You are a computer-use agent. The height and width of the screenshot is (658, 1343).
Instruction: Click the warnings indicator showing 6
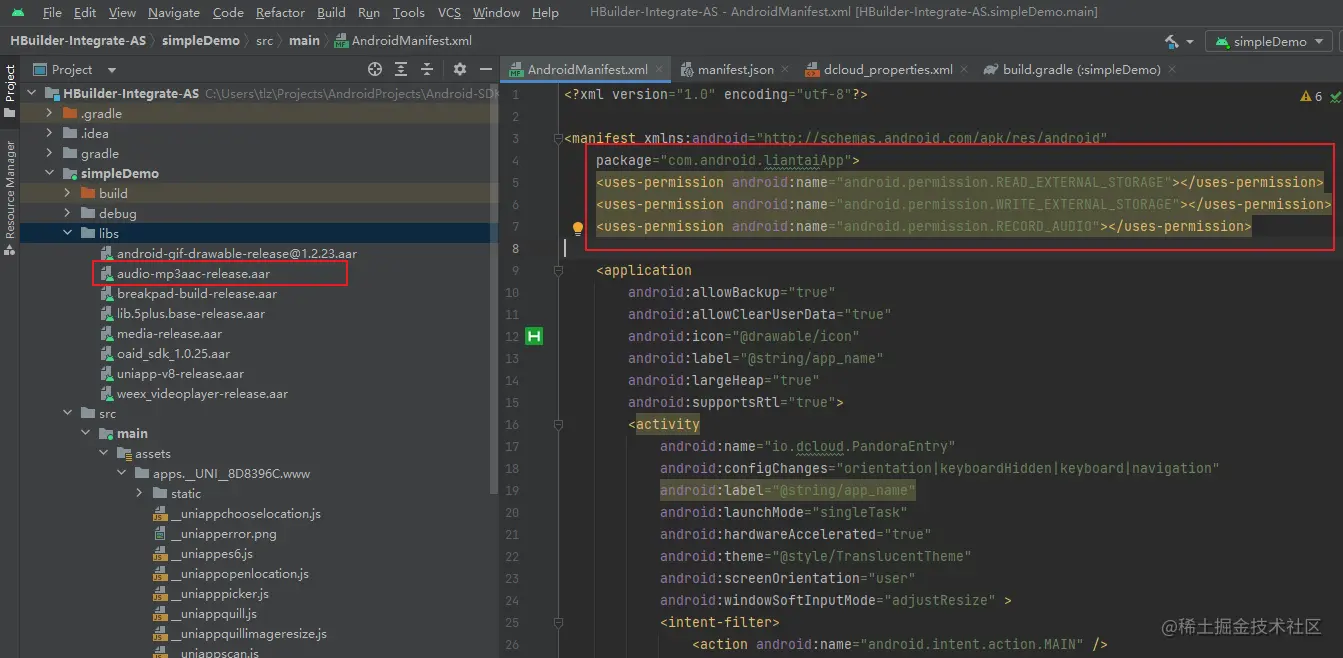click(1311, 96)
